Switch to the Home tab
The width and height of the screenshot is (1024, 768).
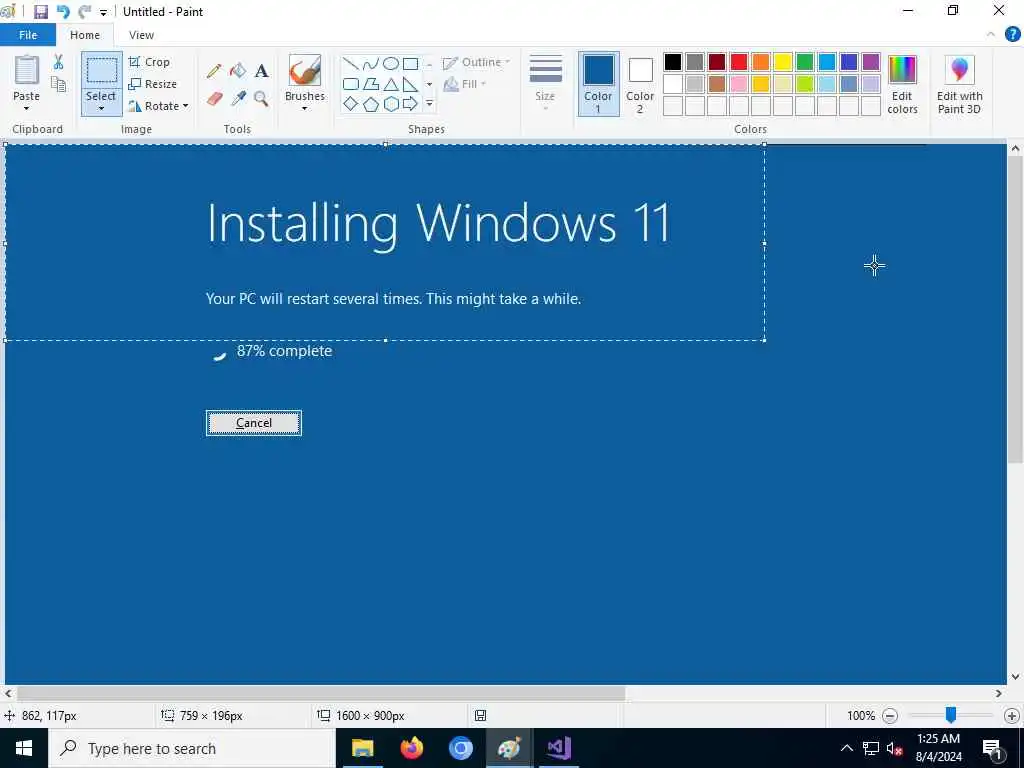pos(85,35)
